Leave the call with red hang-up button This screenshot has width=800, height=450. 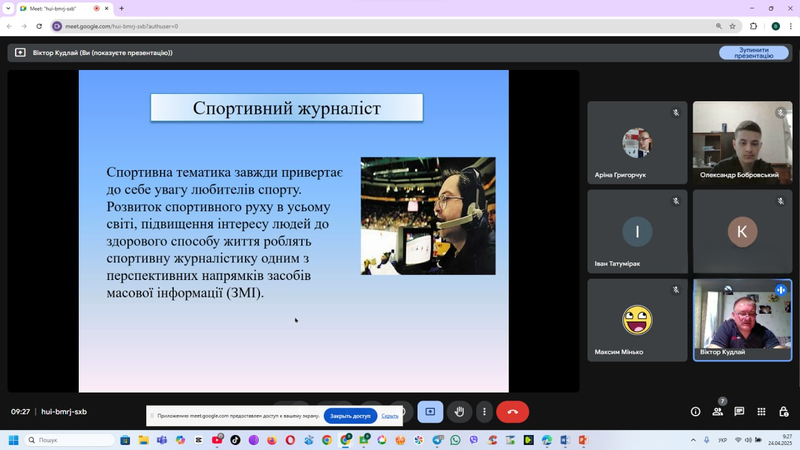tap(513, 412)
